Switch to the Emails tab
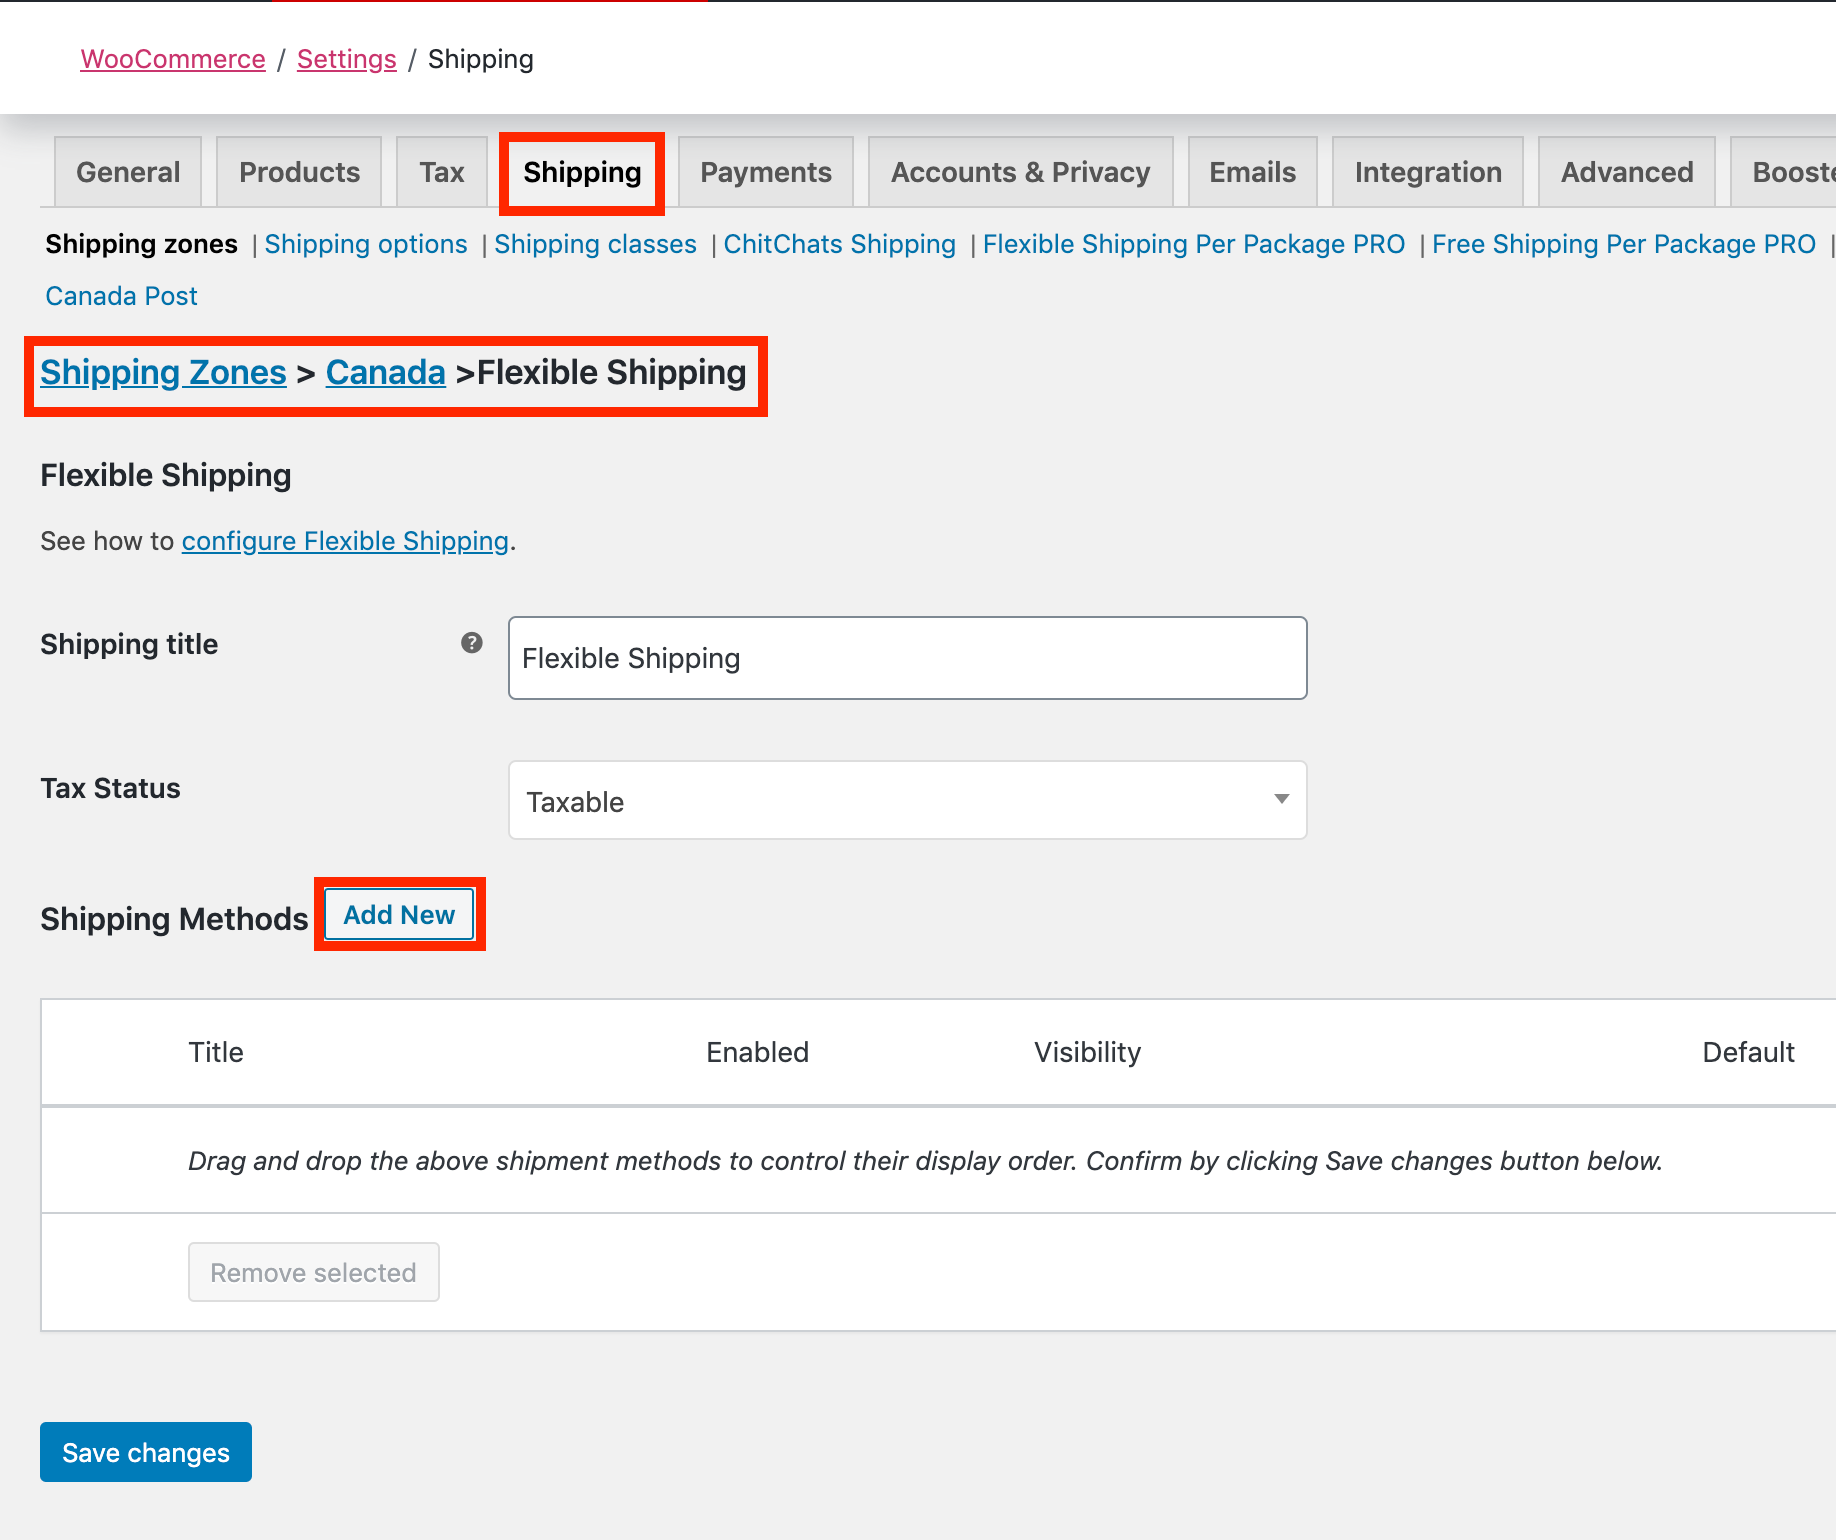 (x=1252, y=172)
